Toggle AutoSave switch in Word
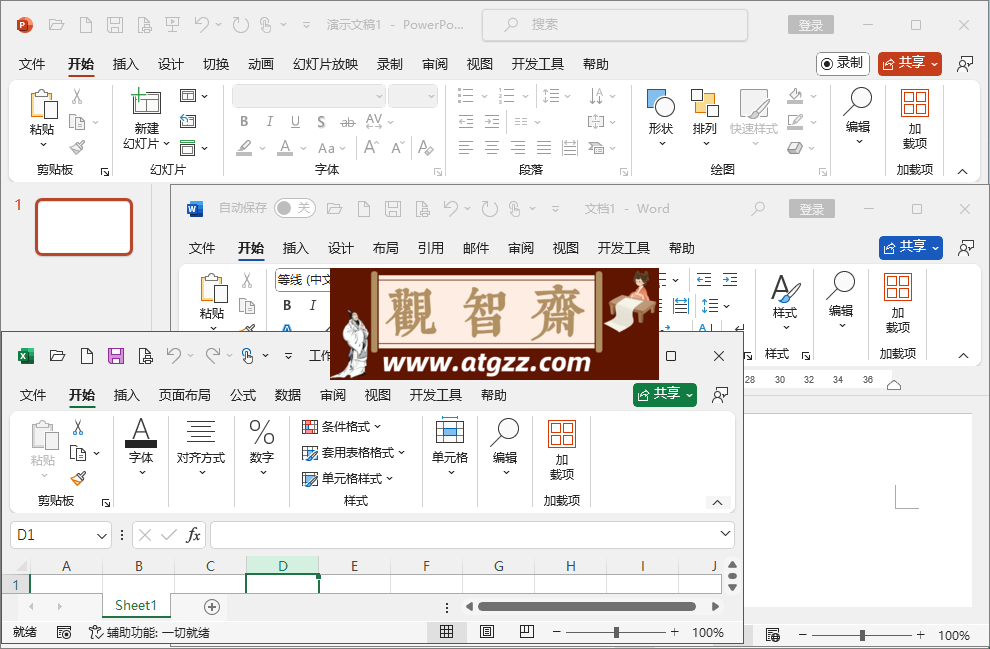This screenshot has width=990, height=649. click(294, 208)
